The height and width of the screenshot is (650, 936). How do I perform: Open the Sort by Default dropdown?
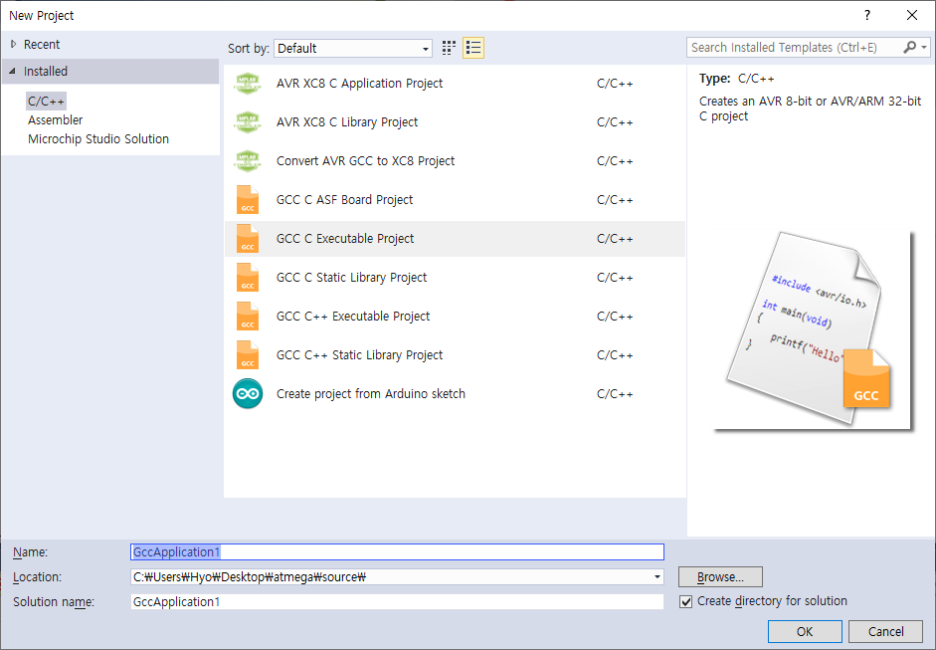tap(353, 48)
